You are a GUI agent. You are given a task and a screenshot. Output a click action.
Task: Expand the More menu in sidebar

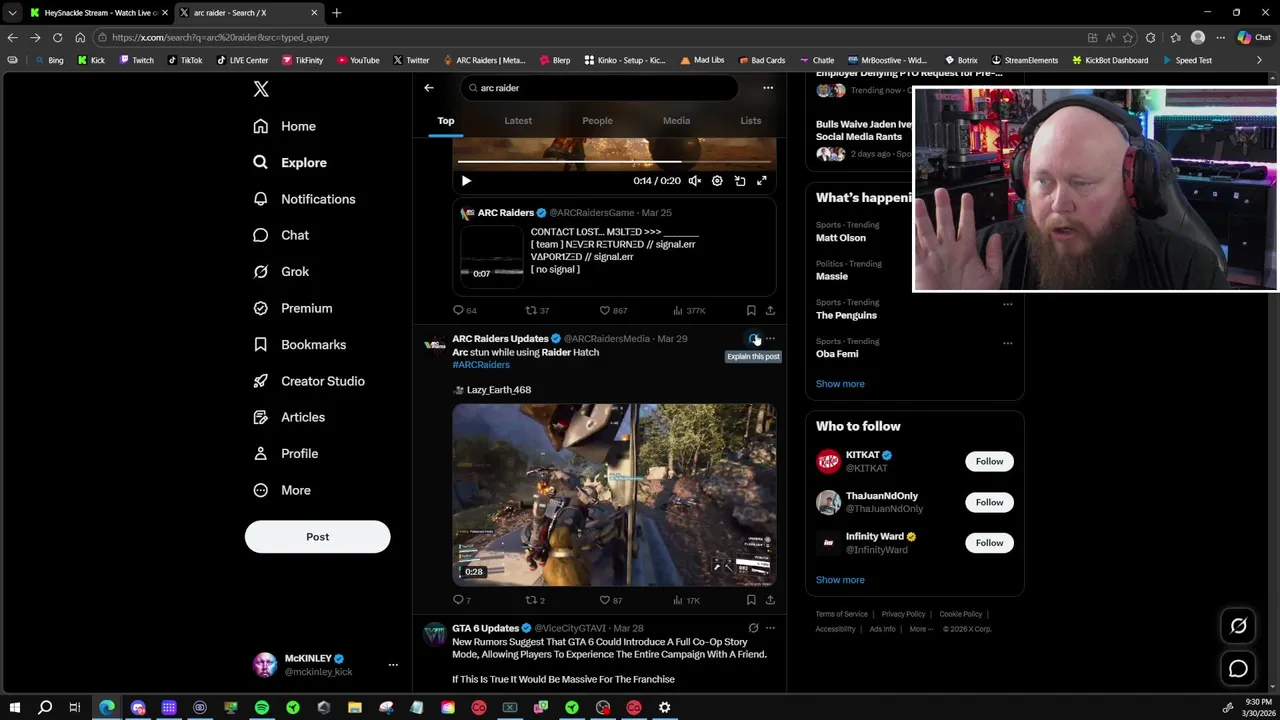[282, 490]
